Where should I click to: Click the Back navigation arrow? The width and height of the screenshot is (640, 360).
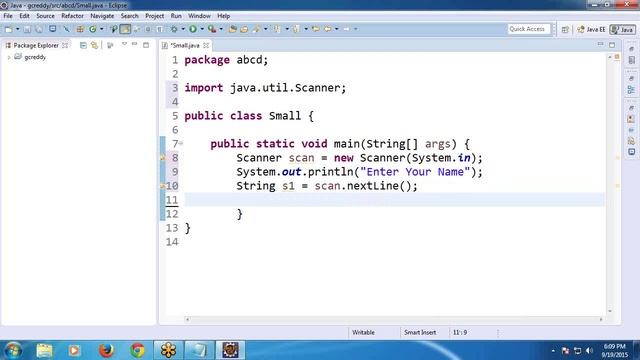[x=328, y=29]
